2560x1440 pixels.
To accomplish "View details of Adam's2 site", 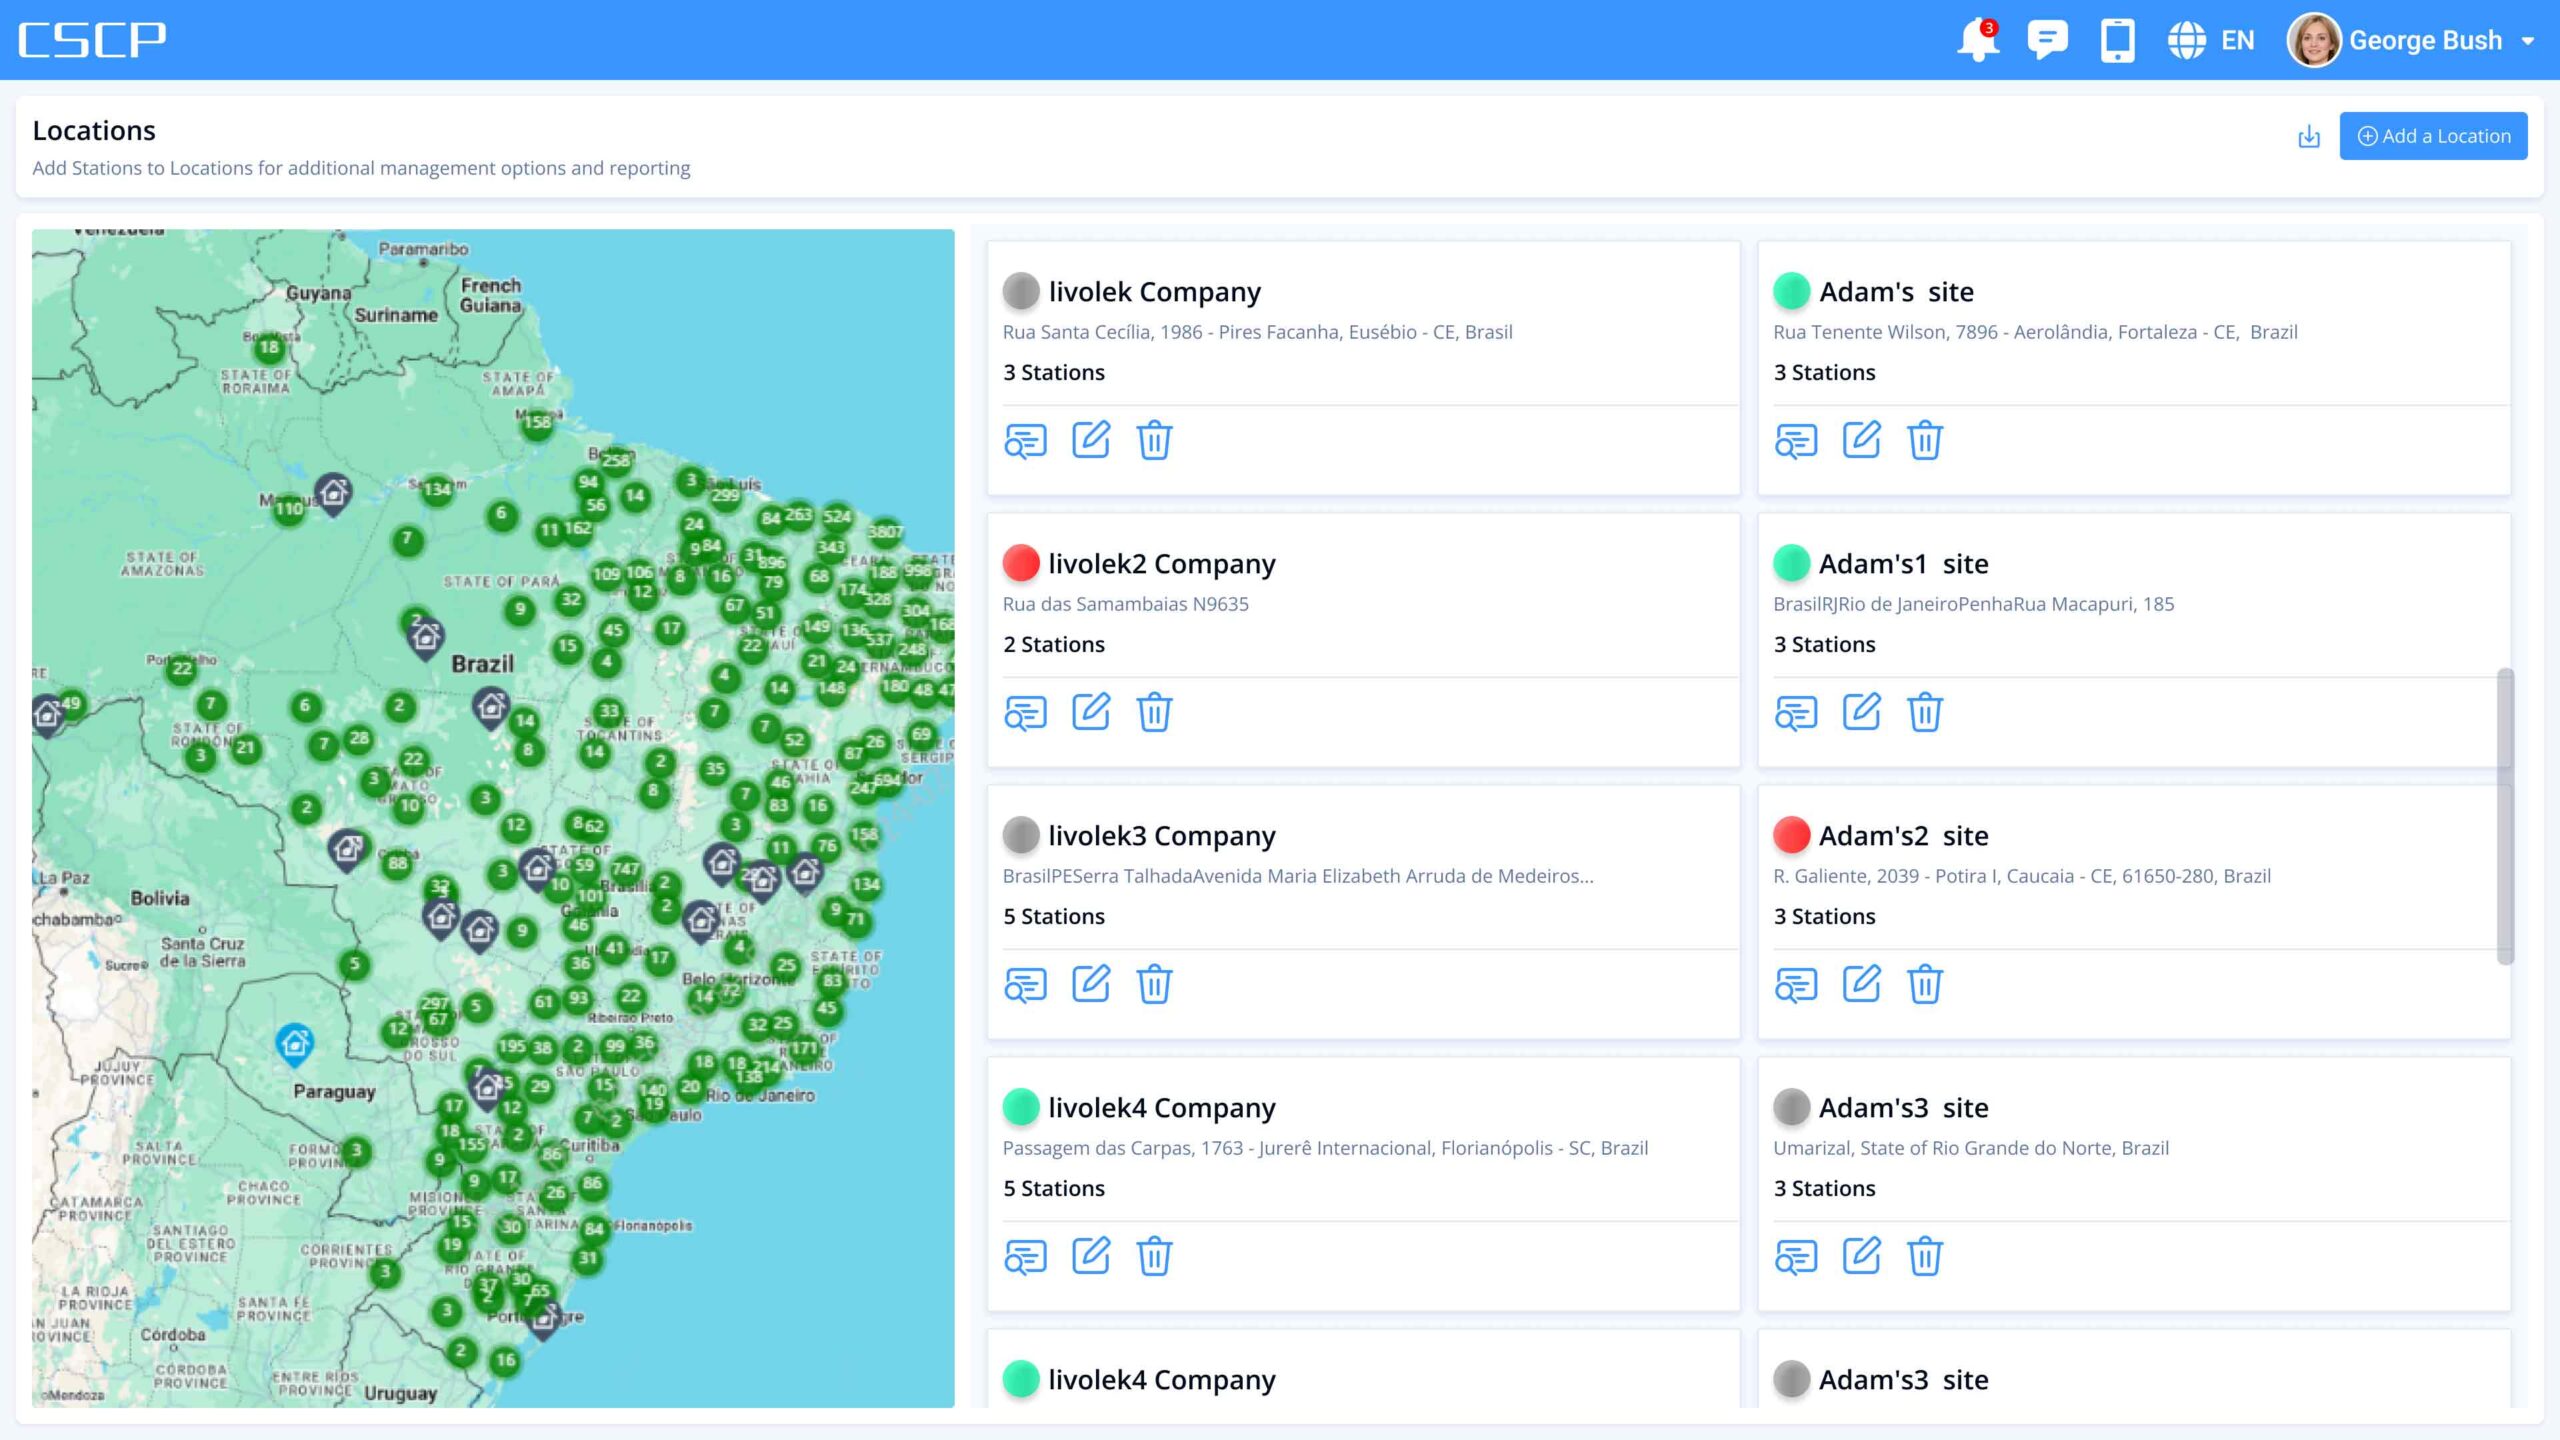I will click(x=1796, y=984).
